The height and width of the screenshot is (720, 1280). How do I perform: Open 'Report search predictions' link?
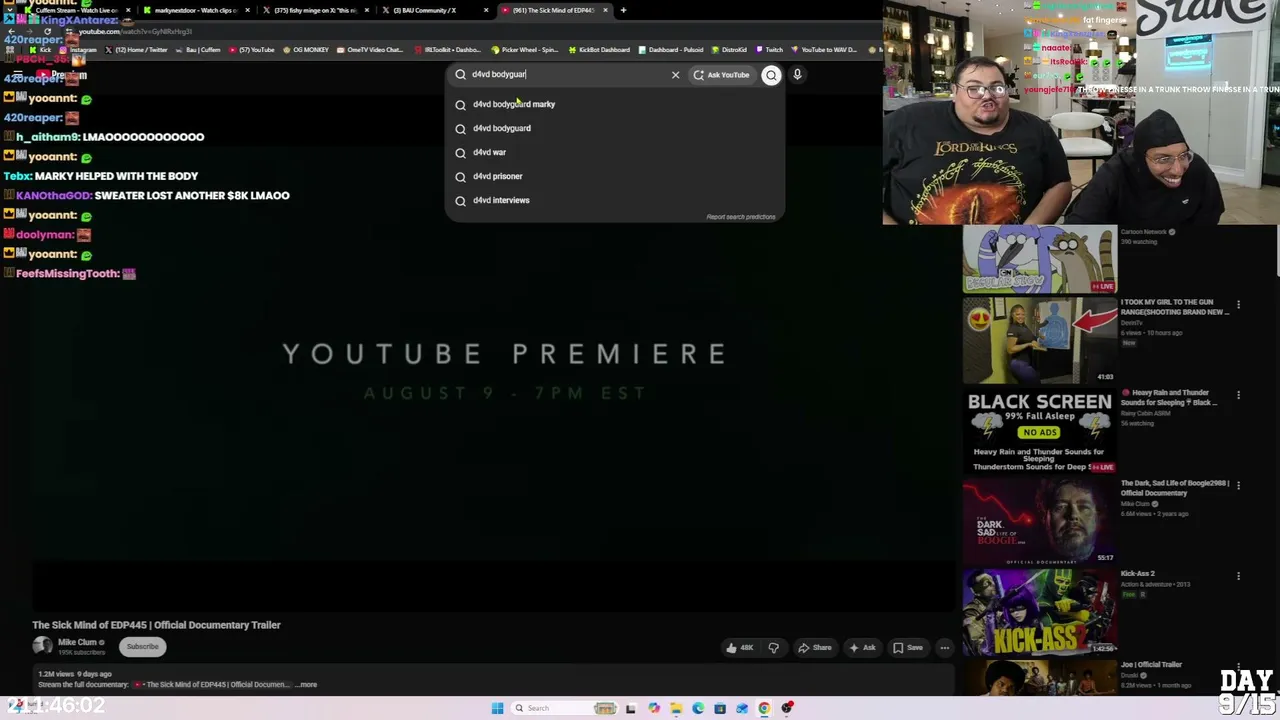point(741,217)
